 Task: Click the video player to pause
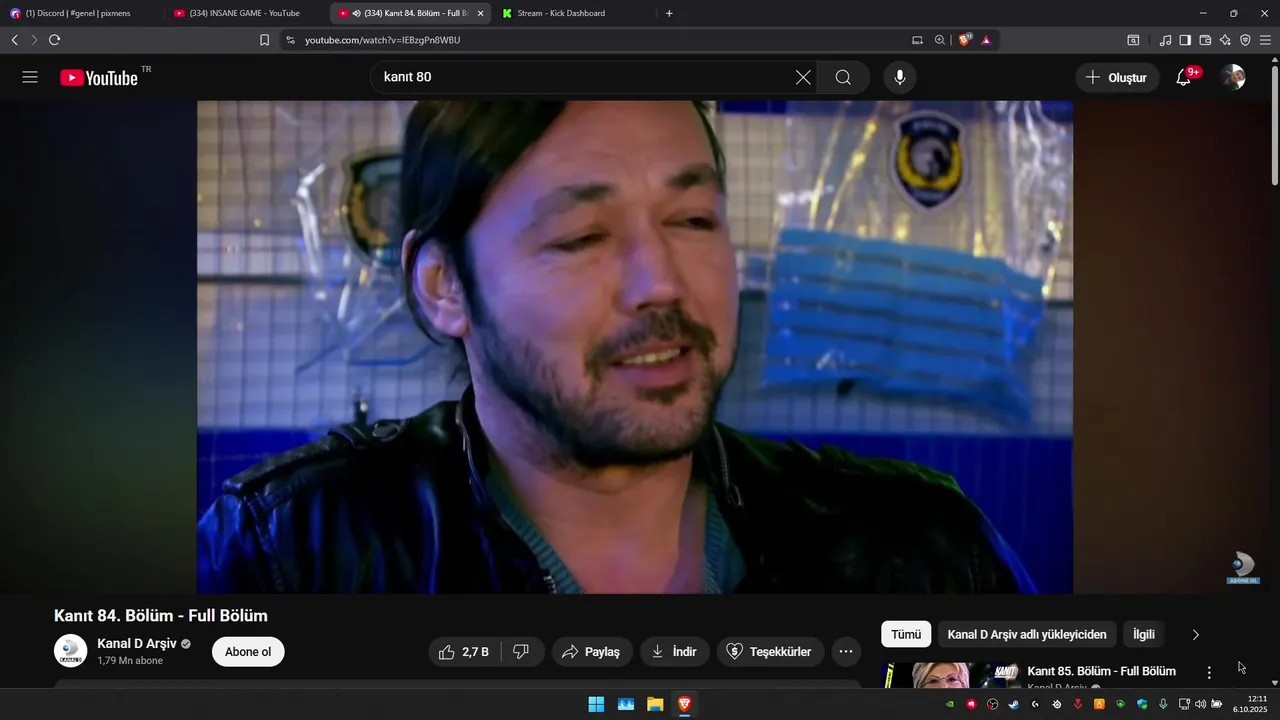click(635, 347)
